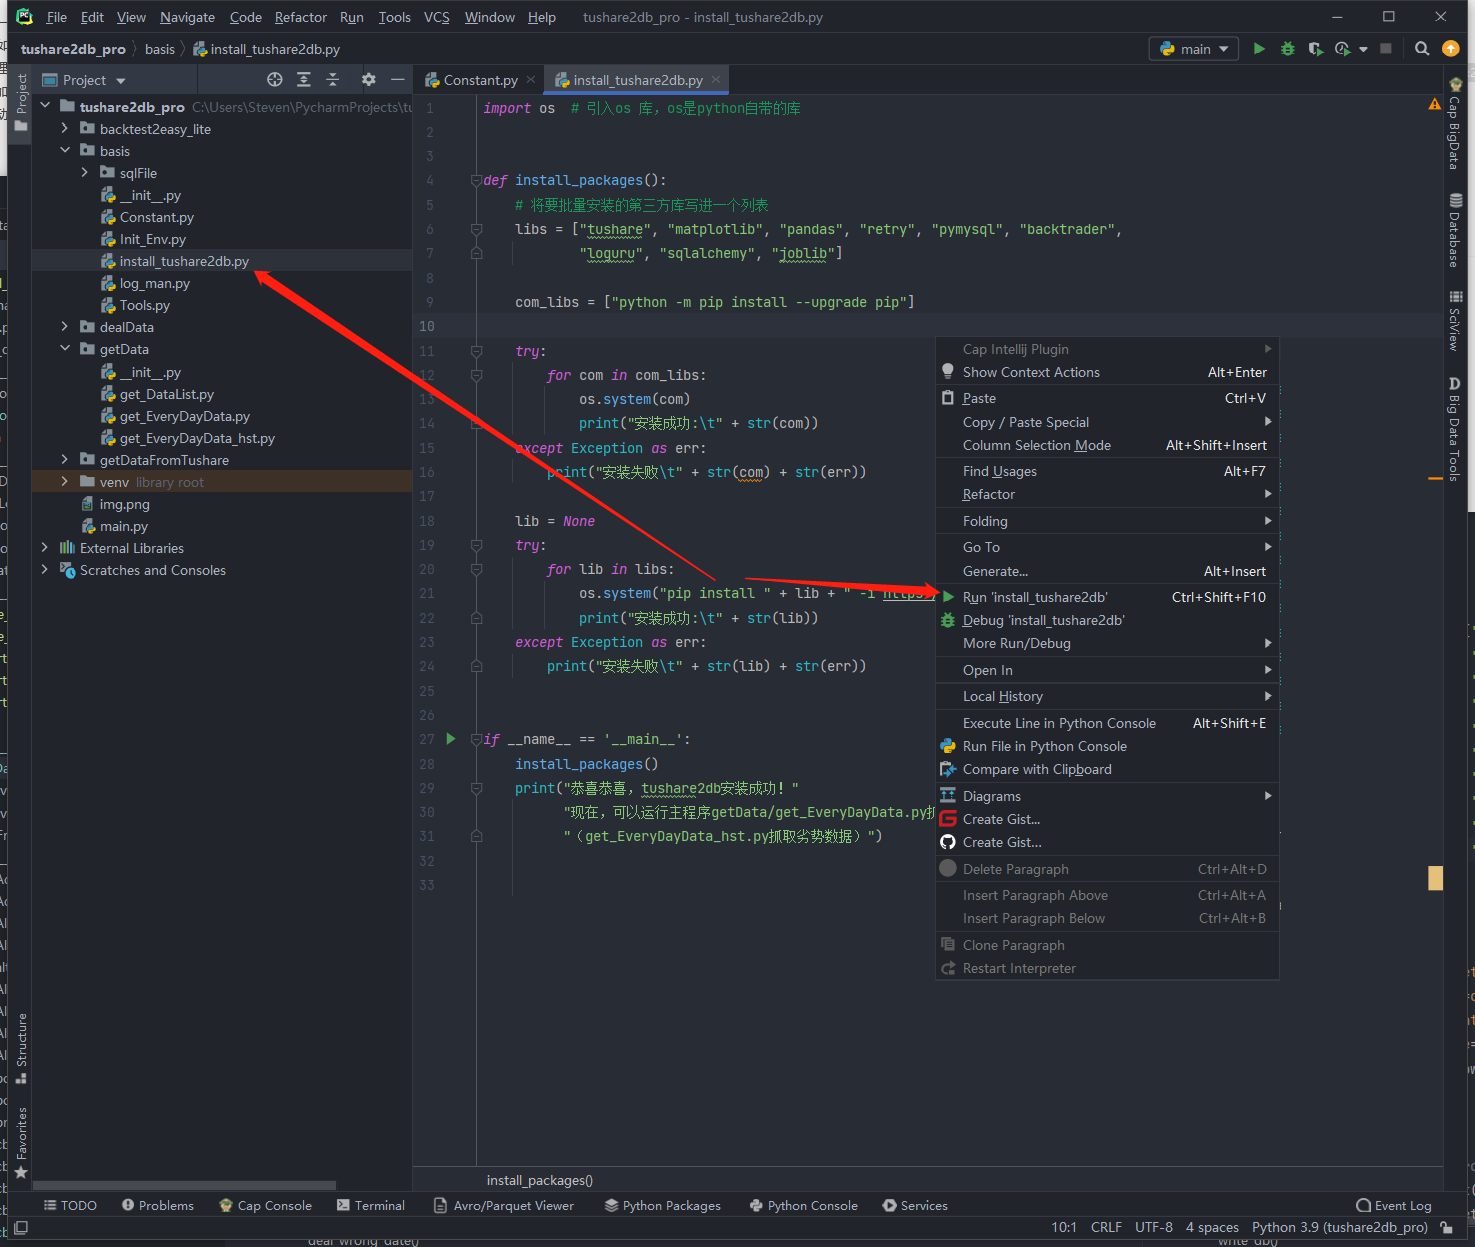Screen dimensions: 1475x1247
Task: Open the Terminal tool window
Action: [x=371, y=1205]
